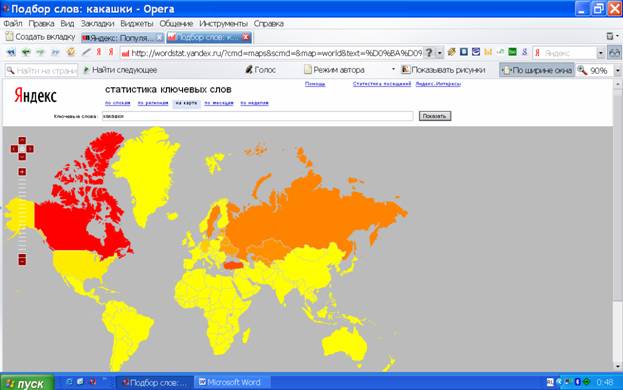Click the blue square icon right of address bar
Viewport: 623px width, 390px height.
tap(464, 52)
